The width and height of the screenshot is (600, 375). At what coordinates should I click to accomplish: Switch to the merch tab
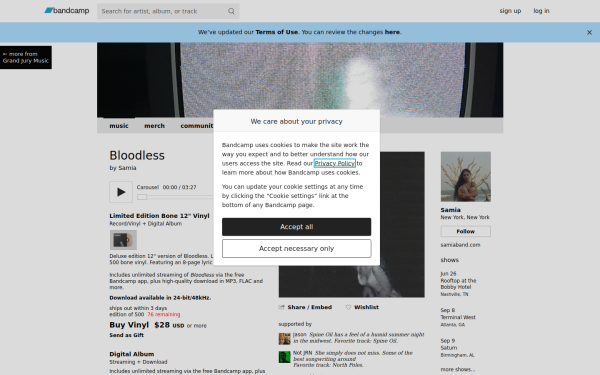pos(154,126)
